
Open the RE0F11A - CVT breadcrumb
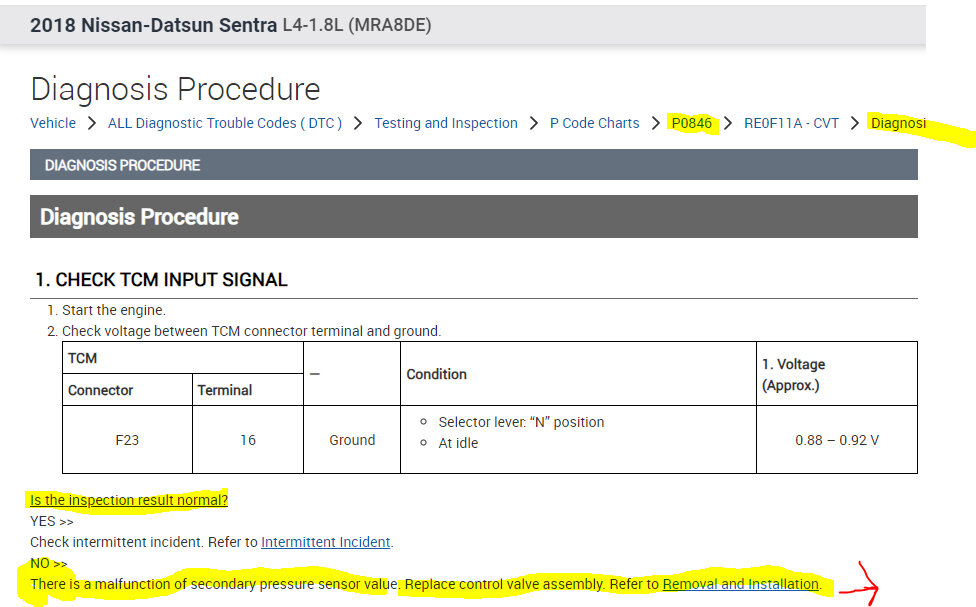point(791,123)
